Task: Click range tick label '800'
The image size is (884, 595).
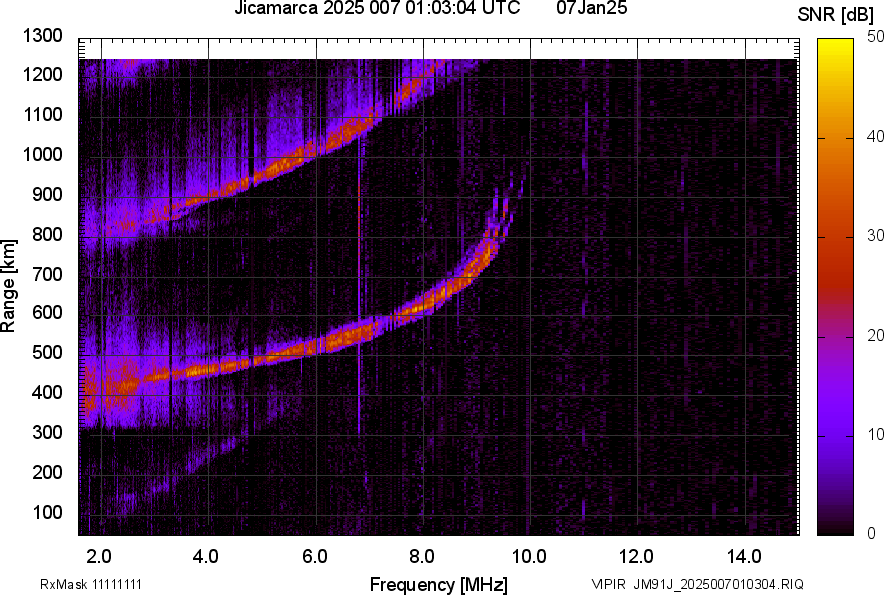Action: click(47, 234)
